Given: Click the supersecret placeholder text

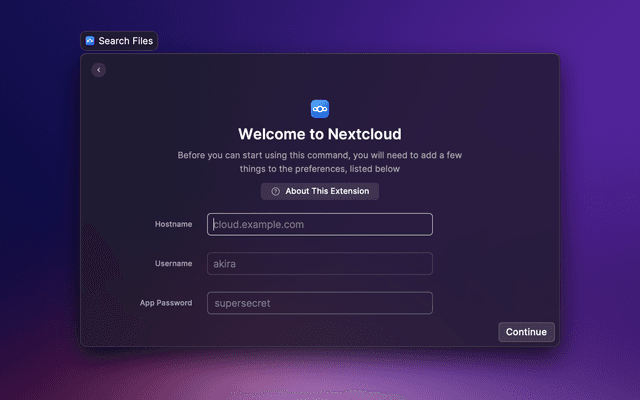Looking at the screenshot, I should [x=242, y=303].
